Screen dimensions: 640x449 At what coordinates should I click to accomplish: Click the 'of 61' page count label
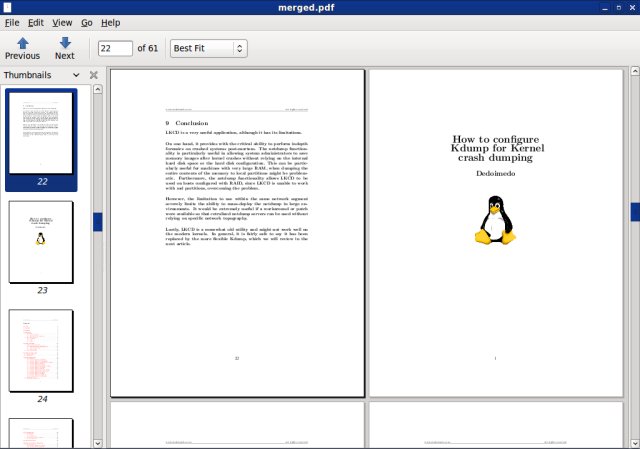(x=147, y=48)
